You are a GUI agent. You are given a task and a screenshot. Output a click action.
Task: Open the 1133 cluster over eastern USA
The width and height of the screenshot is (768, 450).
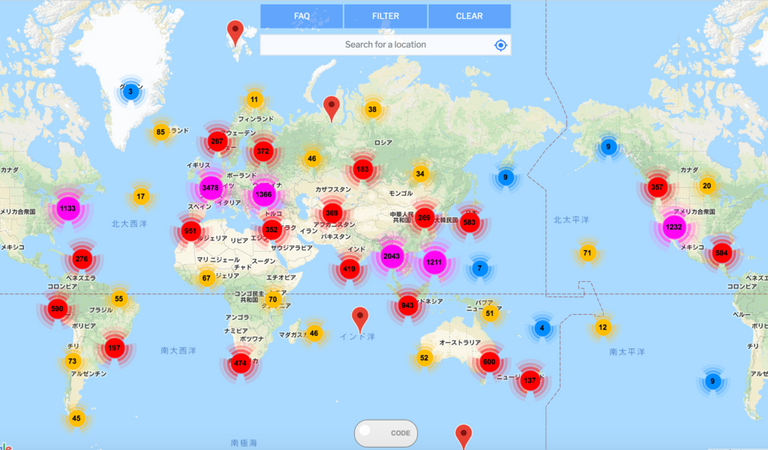[x=68, y=209]
